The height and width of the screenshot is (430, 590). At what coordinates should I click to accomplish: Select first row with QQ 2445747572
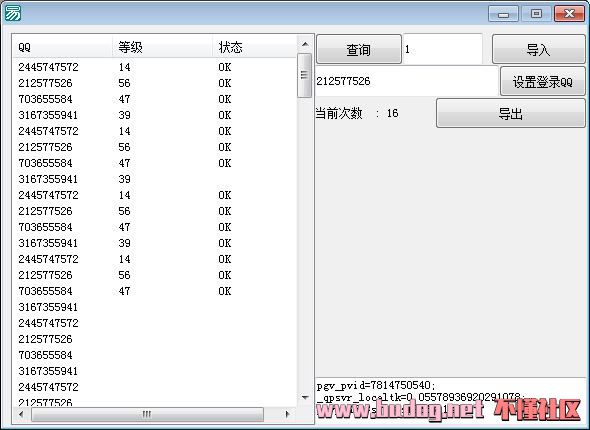coord(155,67)
